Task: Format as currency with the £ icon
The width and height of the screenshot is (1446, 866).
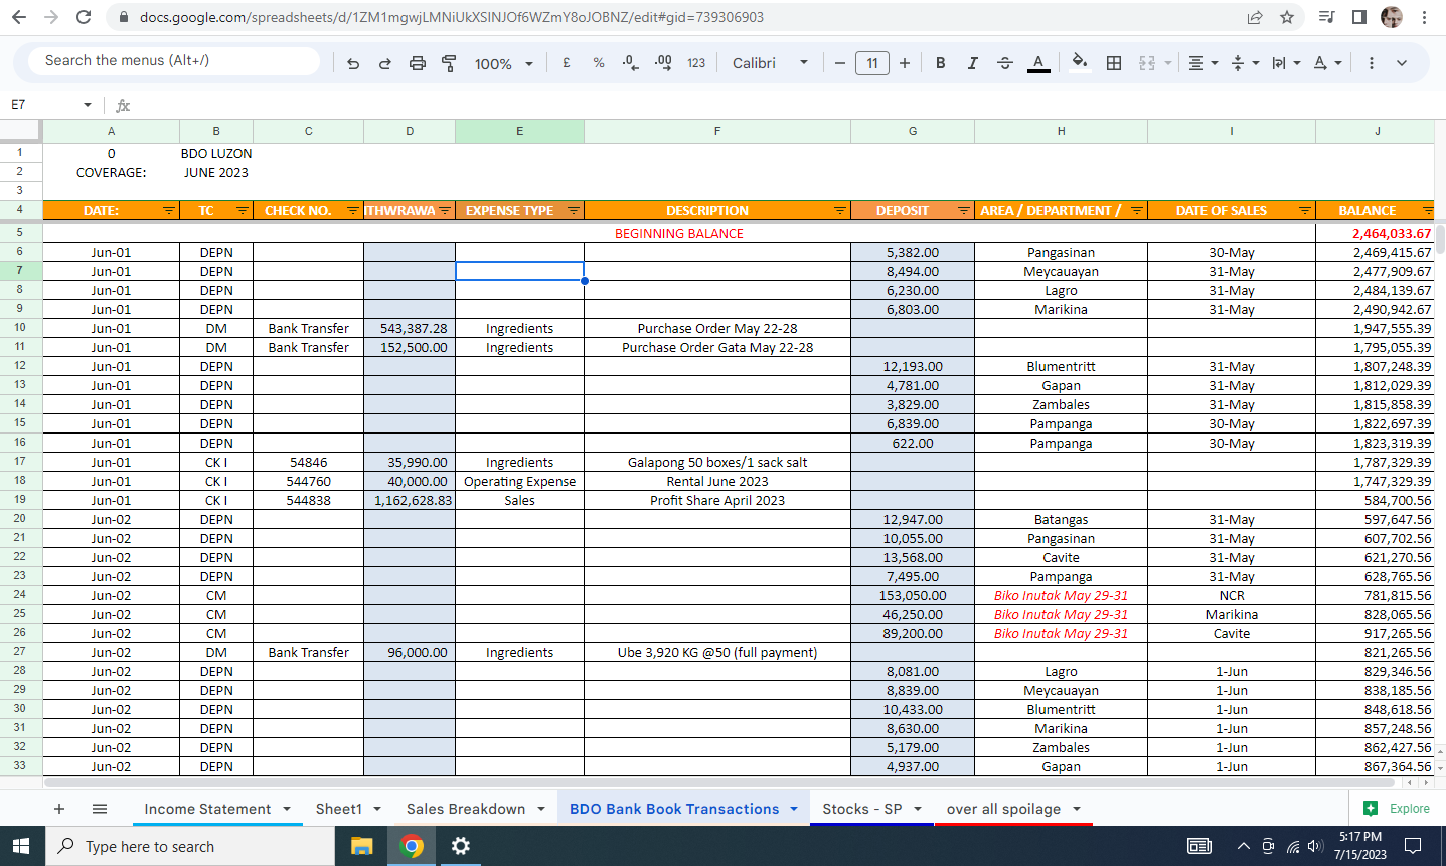Action: pyautogui.click(x=567, y=63)
